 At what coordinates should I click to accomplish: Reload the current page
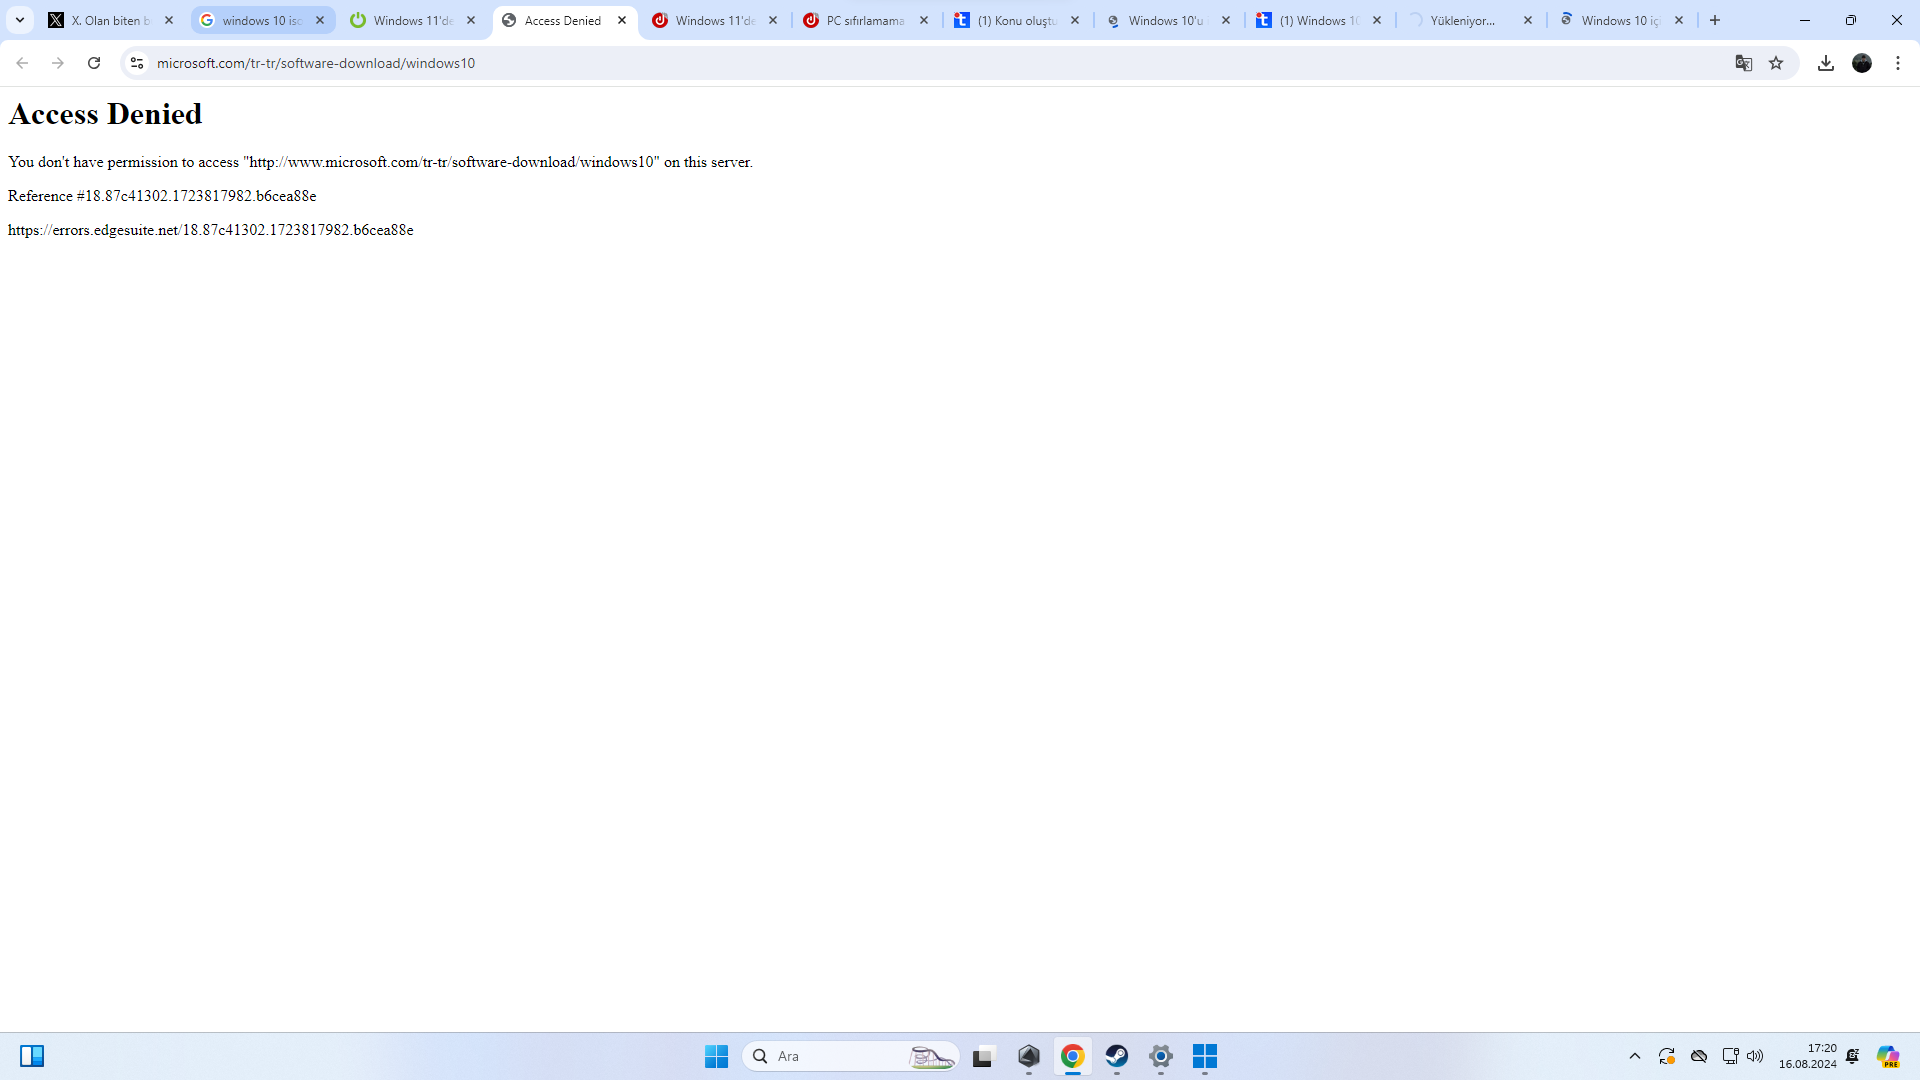[x=94, y=63]
